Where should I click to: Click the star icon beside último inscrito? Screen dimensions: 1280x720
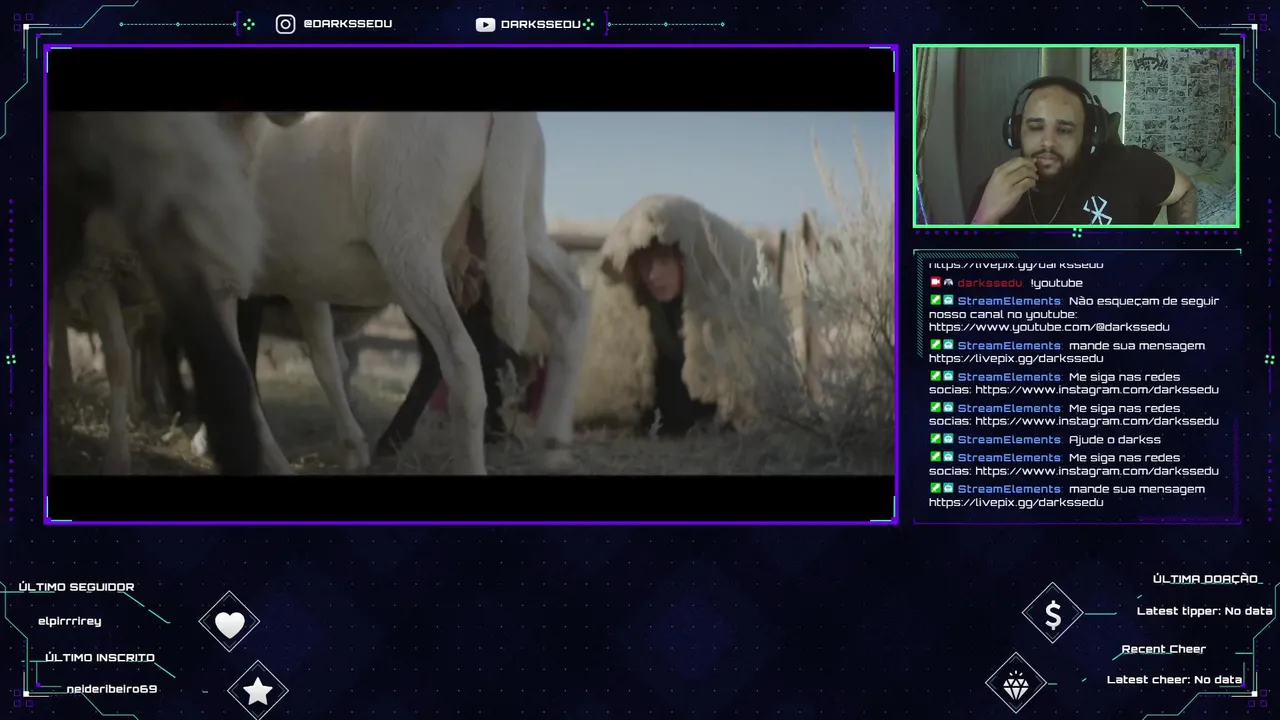(x=258, y=691)
